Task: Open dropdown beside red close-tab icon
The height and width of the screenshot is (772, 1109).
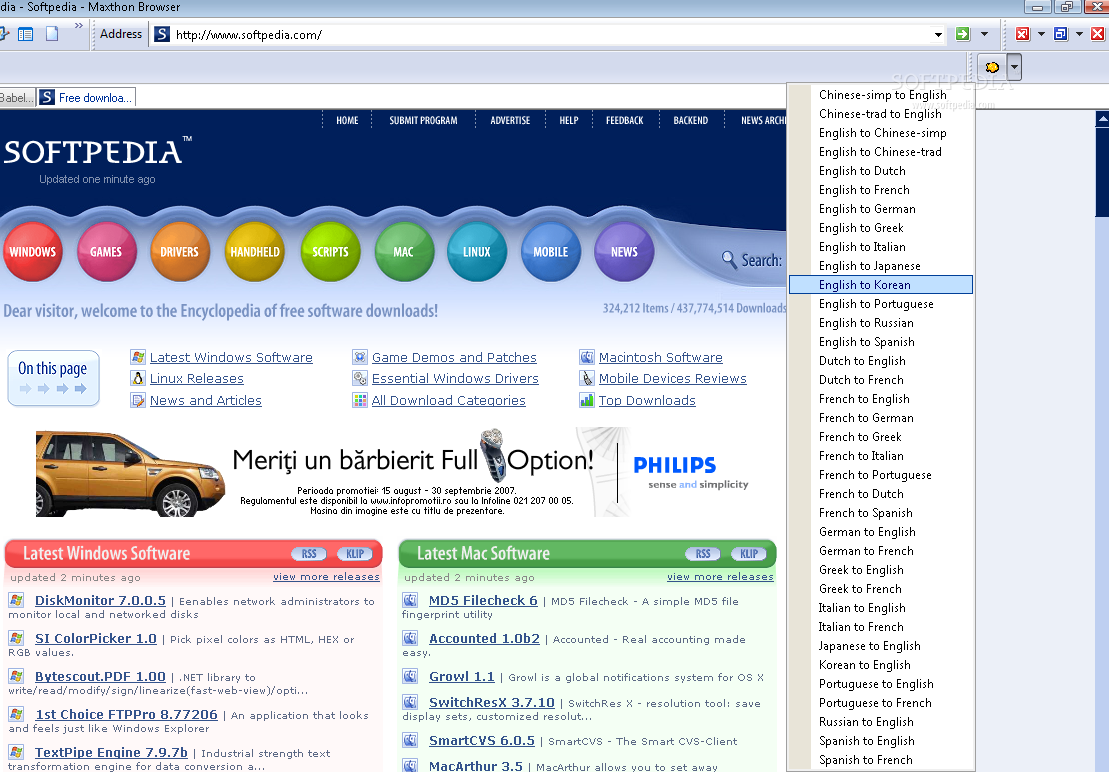Action: coord(1041,34)
